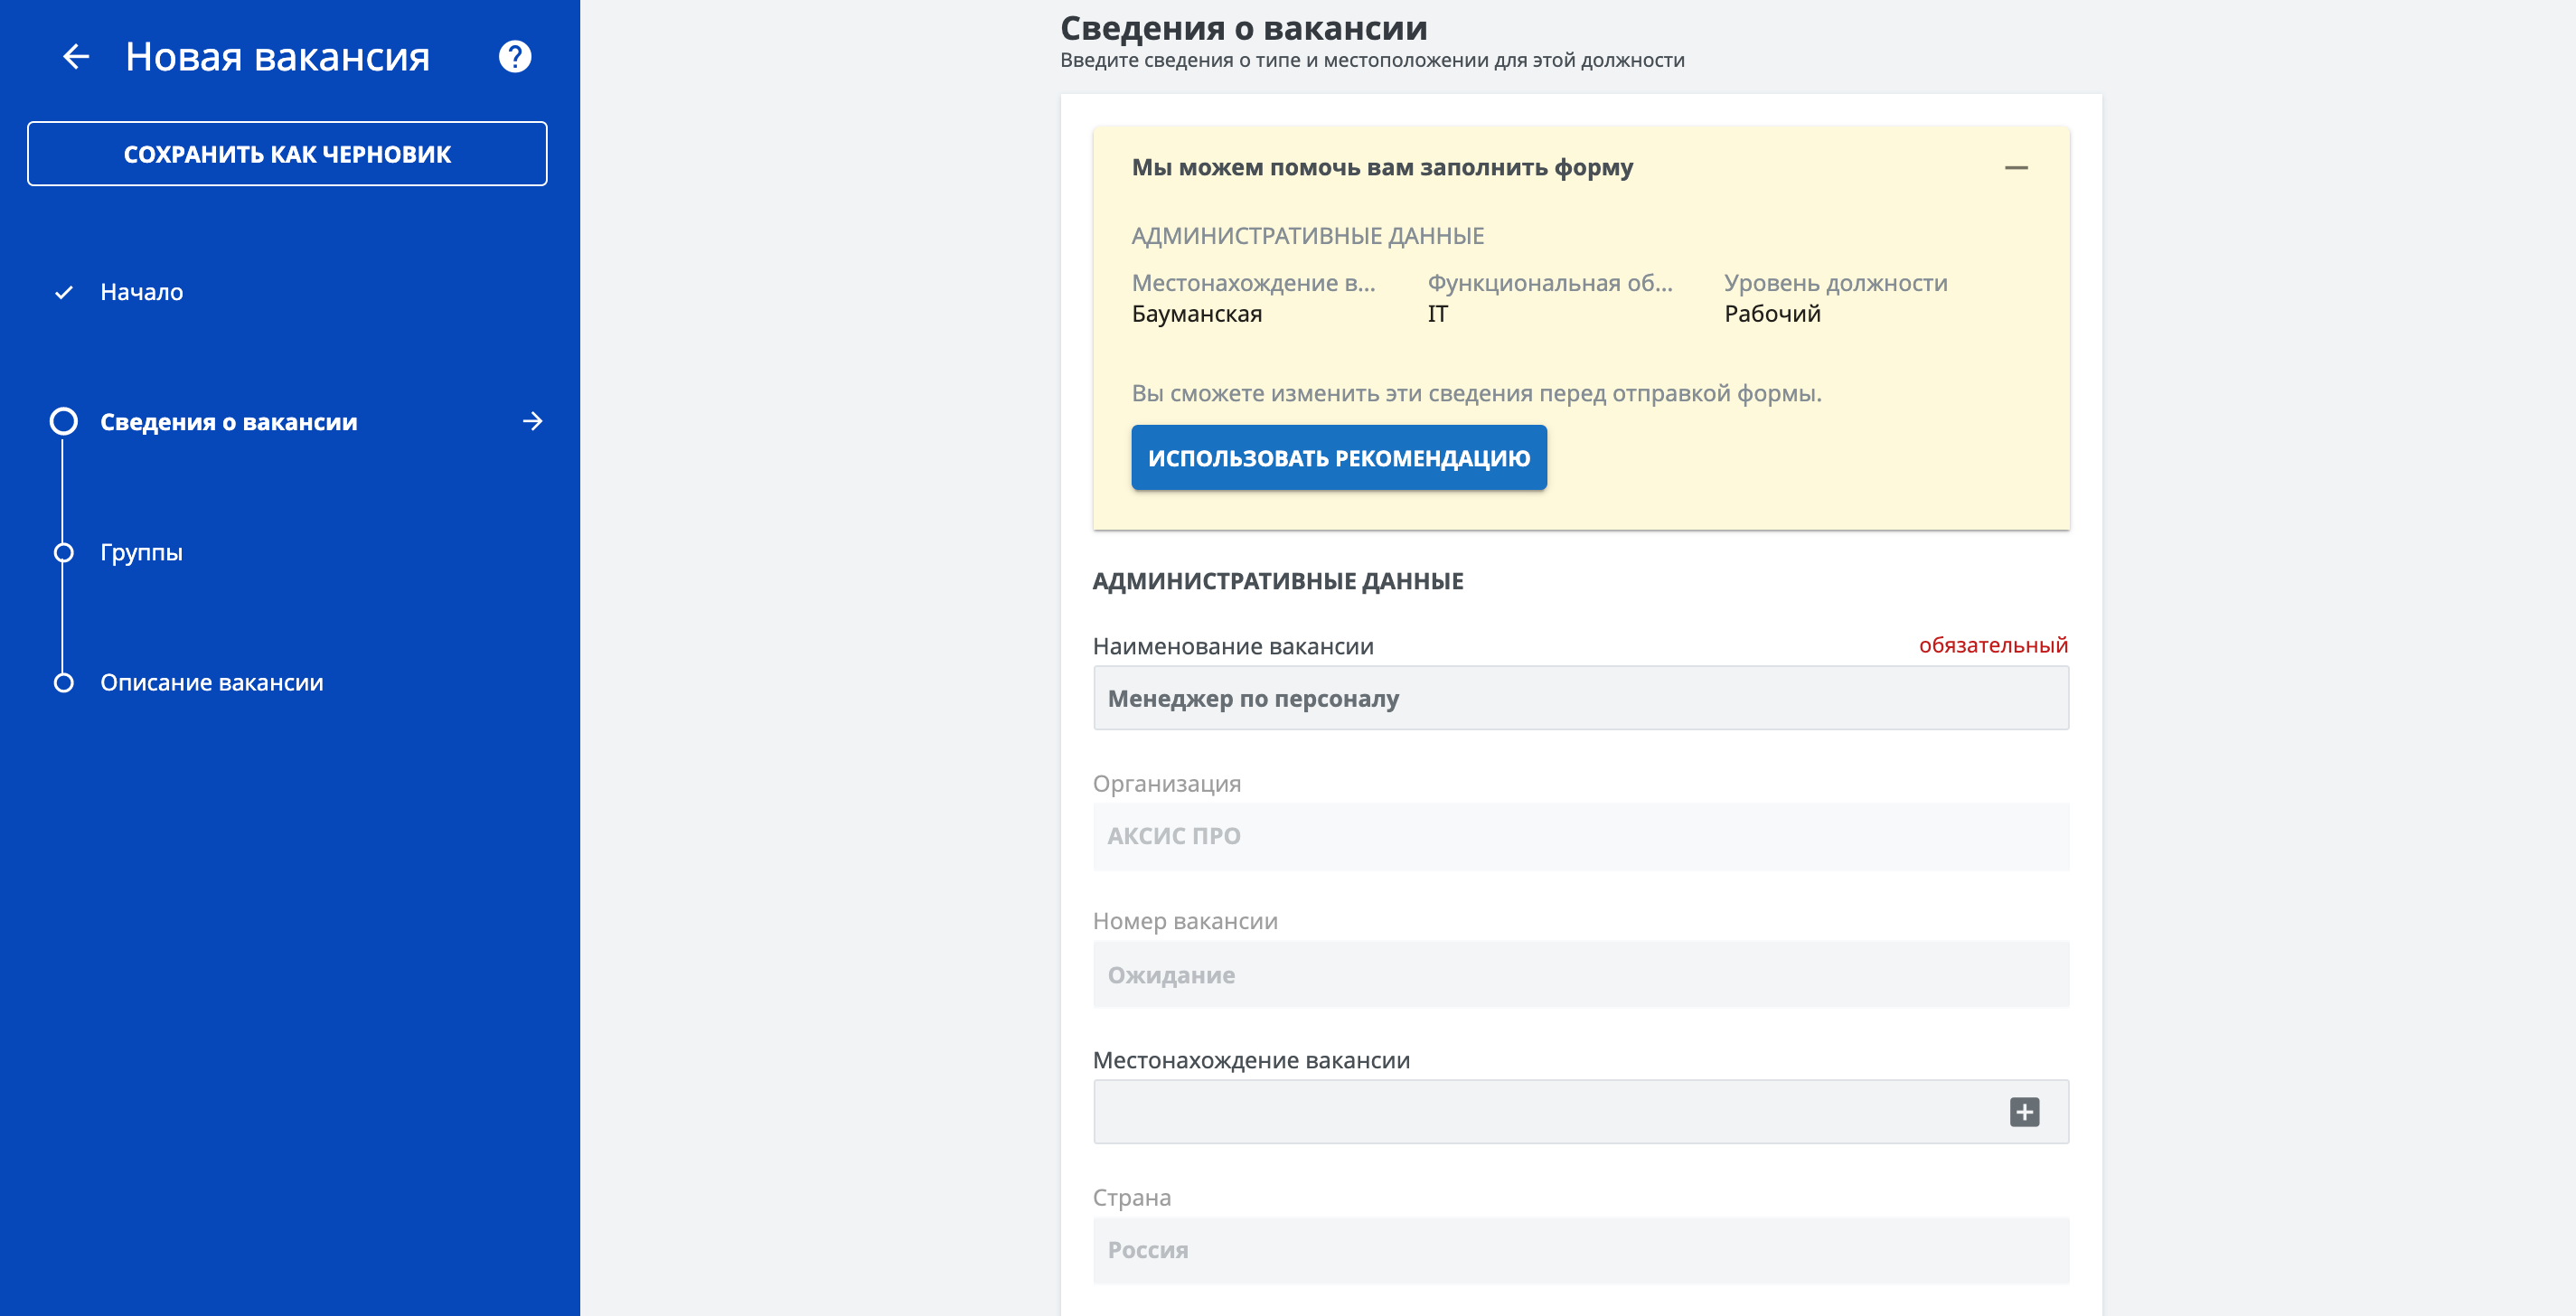Click the active step indicator circle
Image resolution: width=2576 pixels, height=1316 pixels.
click(x=64, y=421)
